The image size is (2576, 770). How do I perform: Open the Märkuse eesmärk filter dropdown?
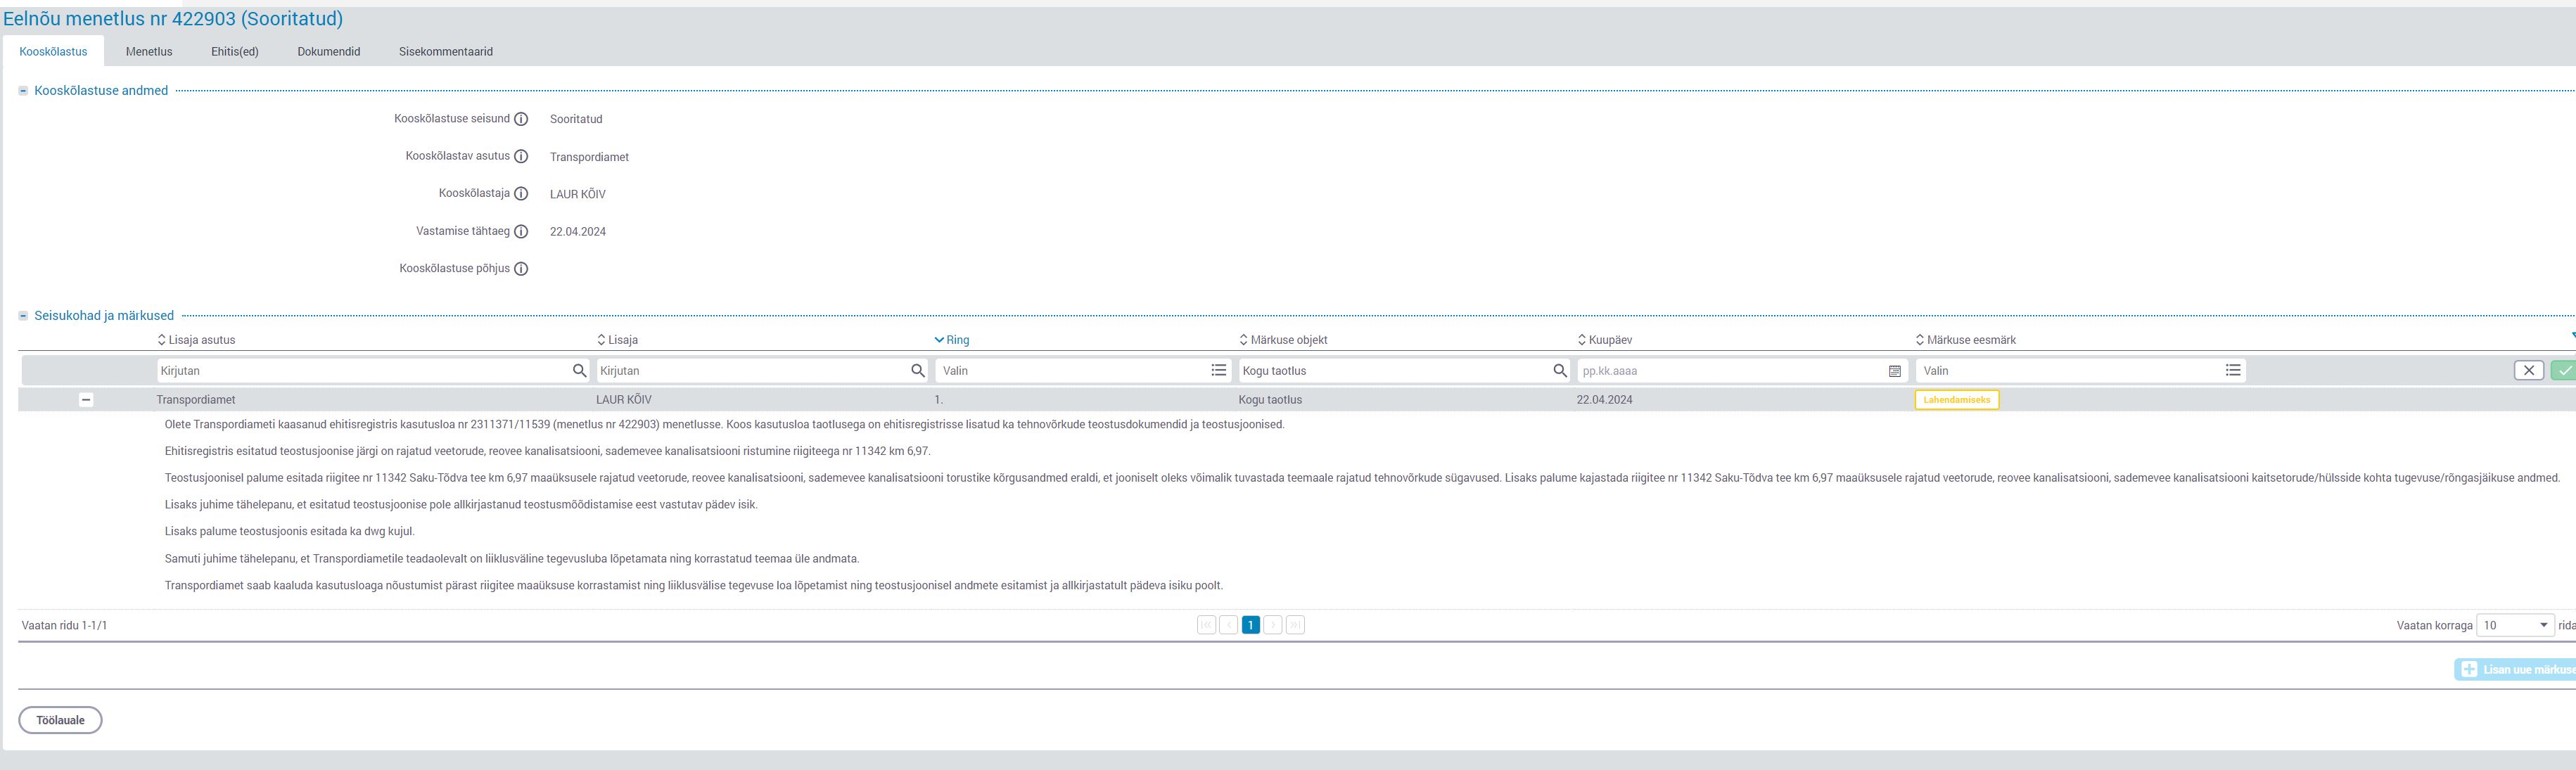2080,371
